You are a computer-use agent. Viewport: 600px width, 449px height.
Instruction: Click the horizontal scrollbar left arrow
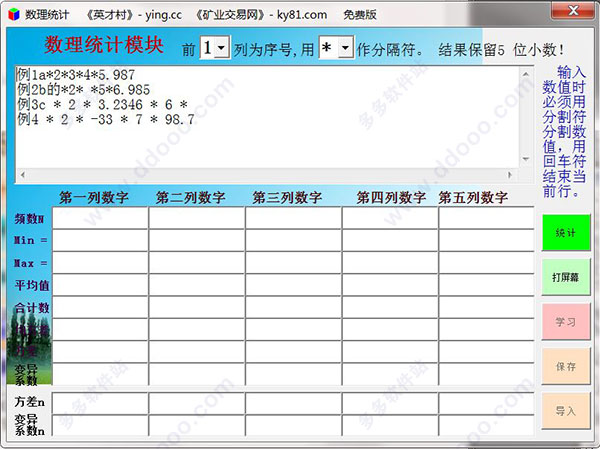tap(23, 175)
